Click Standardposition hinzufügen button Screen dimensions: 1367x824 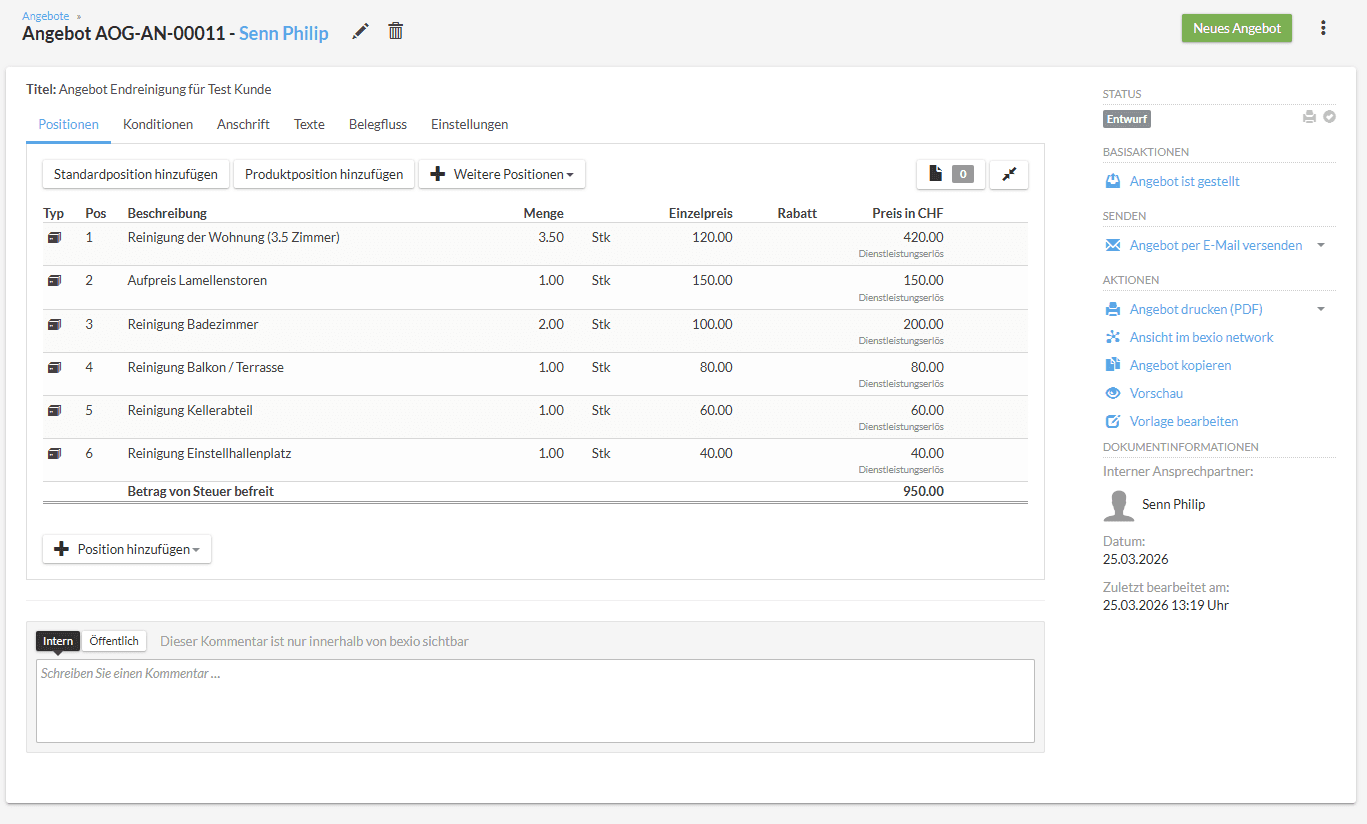(x=136, y=174)
